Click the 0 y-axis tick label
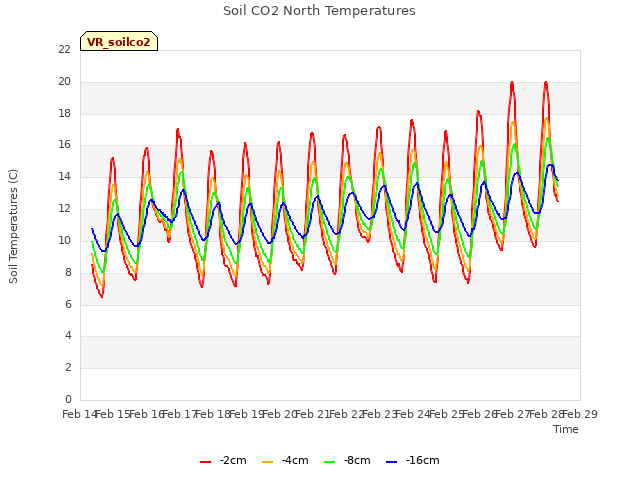The image size is (640, 480). [68, 399]
